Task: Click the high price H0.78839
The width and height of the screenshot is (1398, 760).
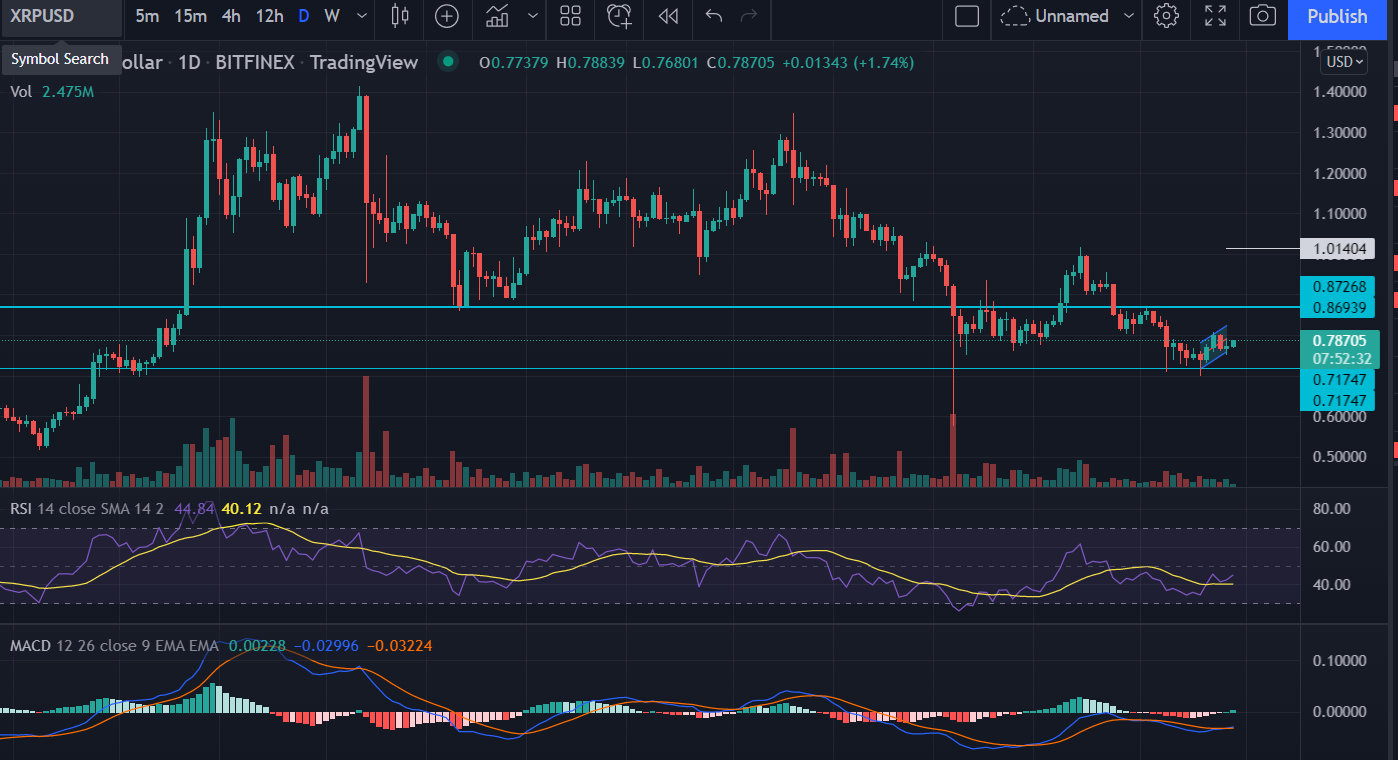Action: coord(590,62)
